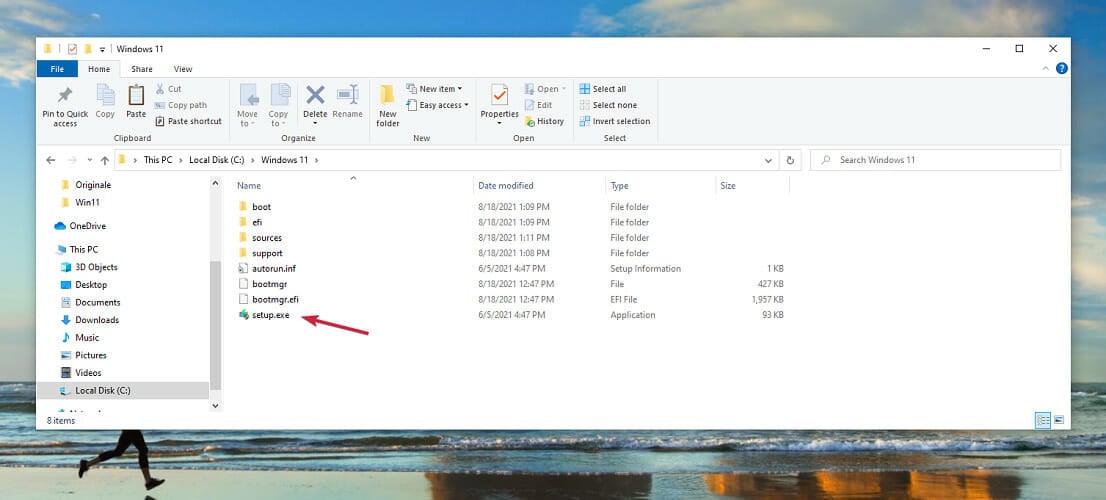The image size is (1106, 500).
Task: Click the Search Windows 11 field
Action: point(935,160)
